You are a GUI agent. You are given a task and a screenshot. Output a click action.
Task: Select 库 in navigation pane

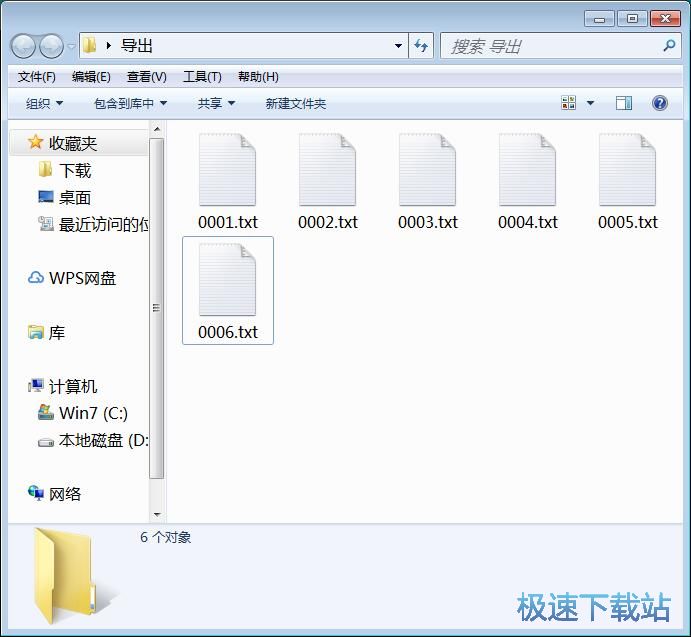click(x=47, y=332)
